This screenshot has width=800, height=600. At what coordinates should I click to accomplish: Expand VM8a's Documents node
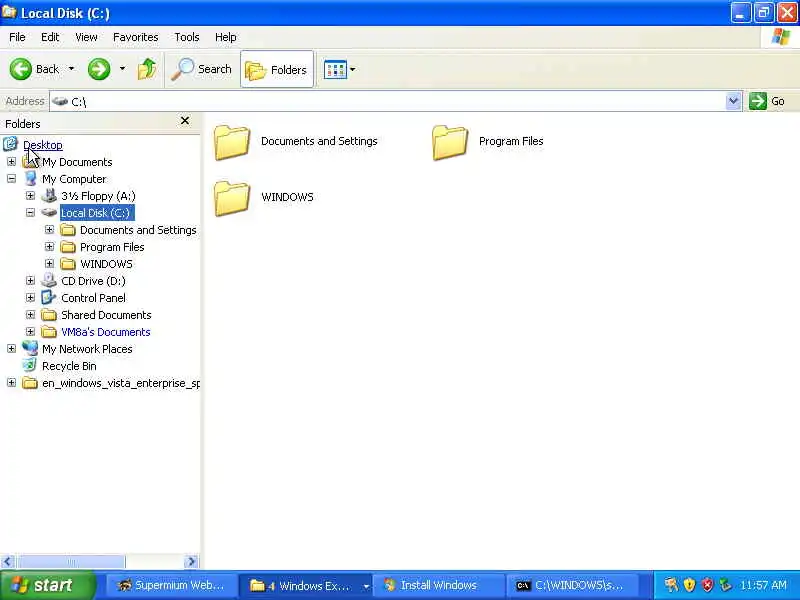click(30, 332)
